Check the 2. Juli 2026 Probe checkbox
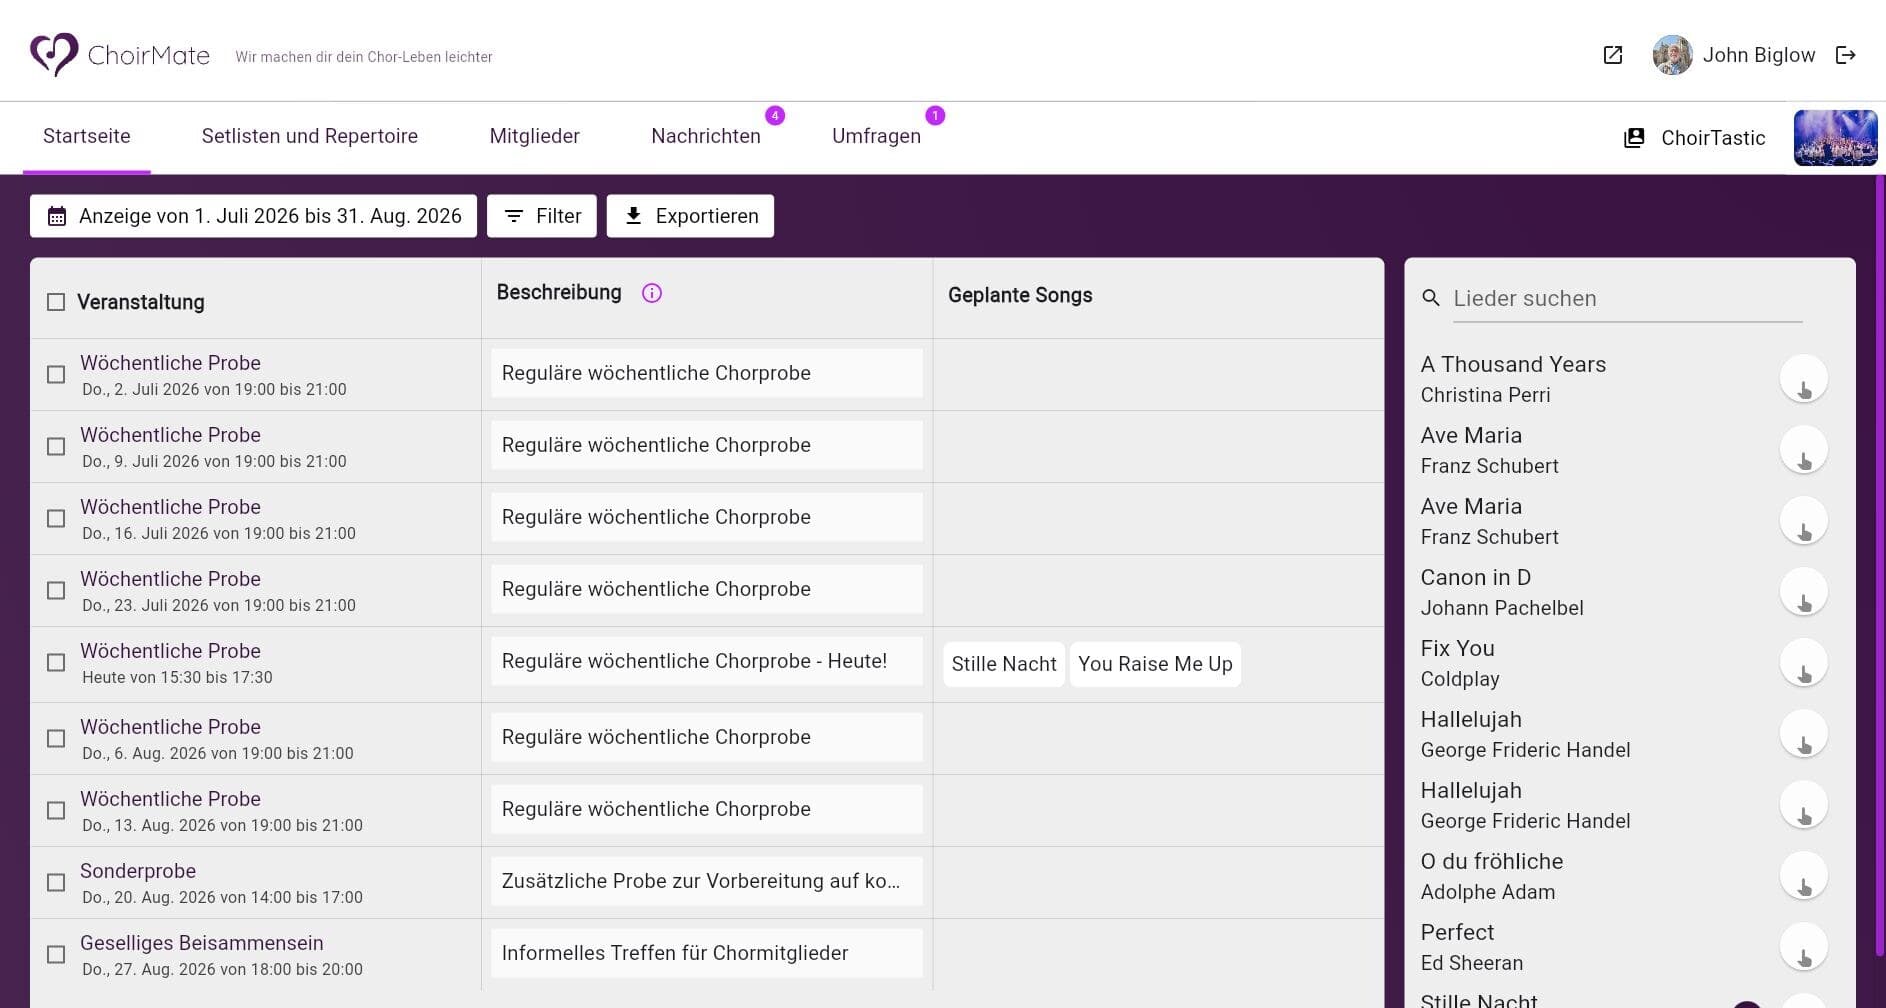The width and height of the screenshot is (1886, 1008). tap(56, 374)
